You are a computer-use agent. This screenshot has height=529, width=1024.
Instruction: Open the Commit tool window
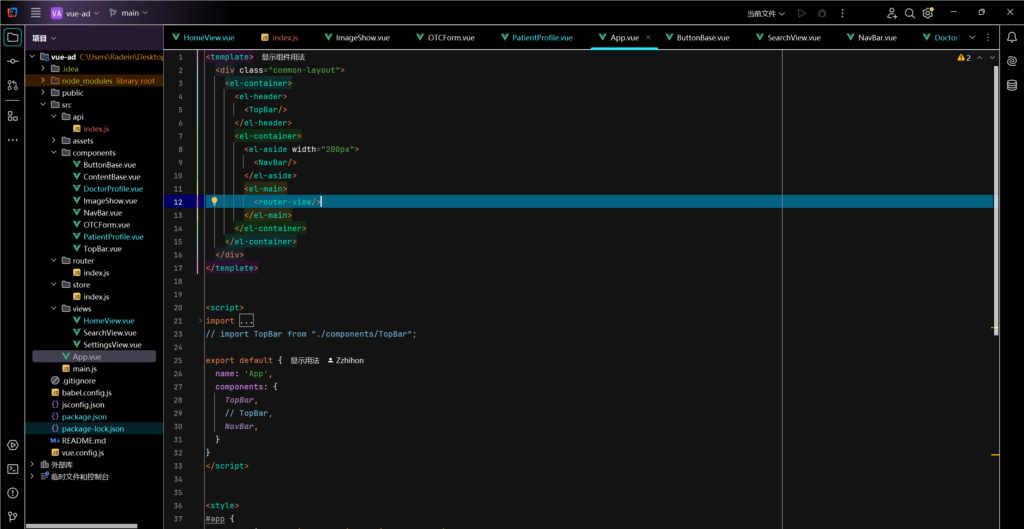(12, 61)
